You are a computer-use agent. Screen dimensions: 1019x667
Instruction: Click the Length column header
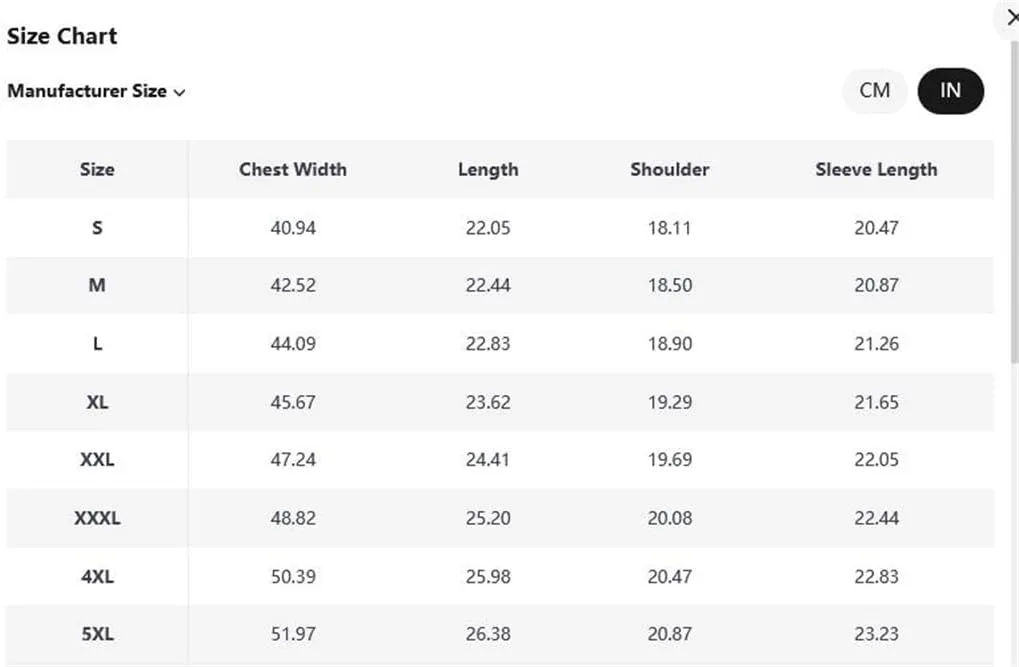[x=488, y=170]
